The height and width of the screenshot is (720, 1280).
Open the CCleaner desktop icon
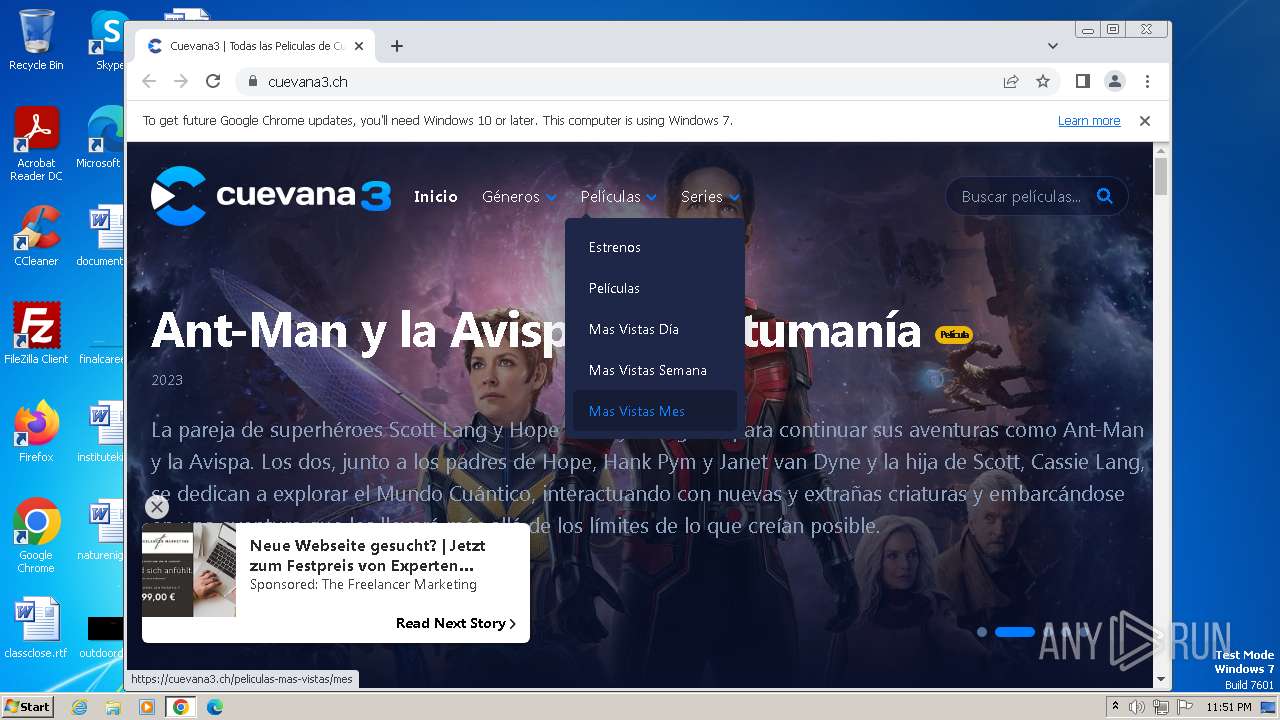(x=36, y=236)
